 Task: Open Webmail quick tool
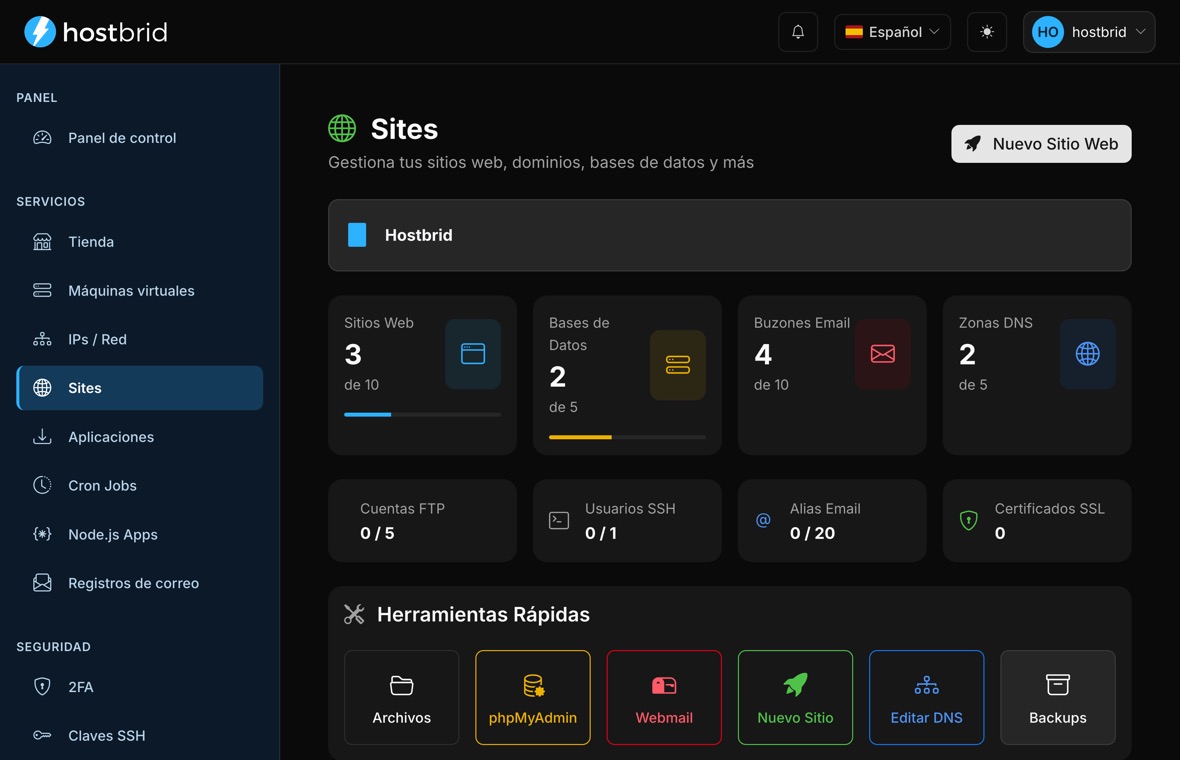pos(664,698)
